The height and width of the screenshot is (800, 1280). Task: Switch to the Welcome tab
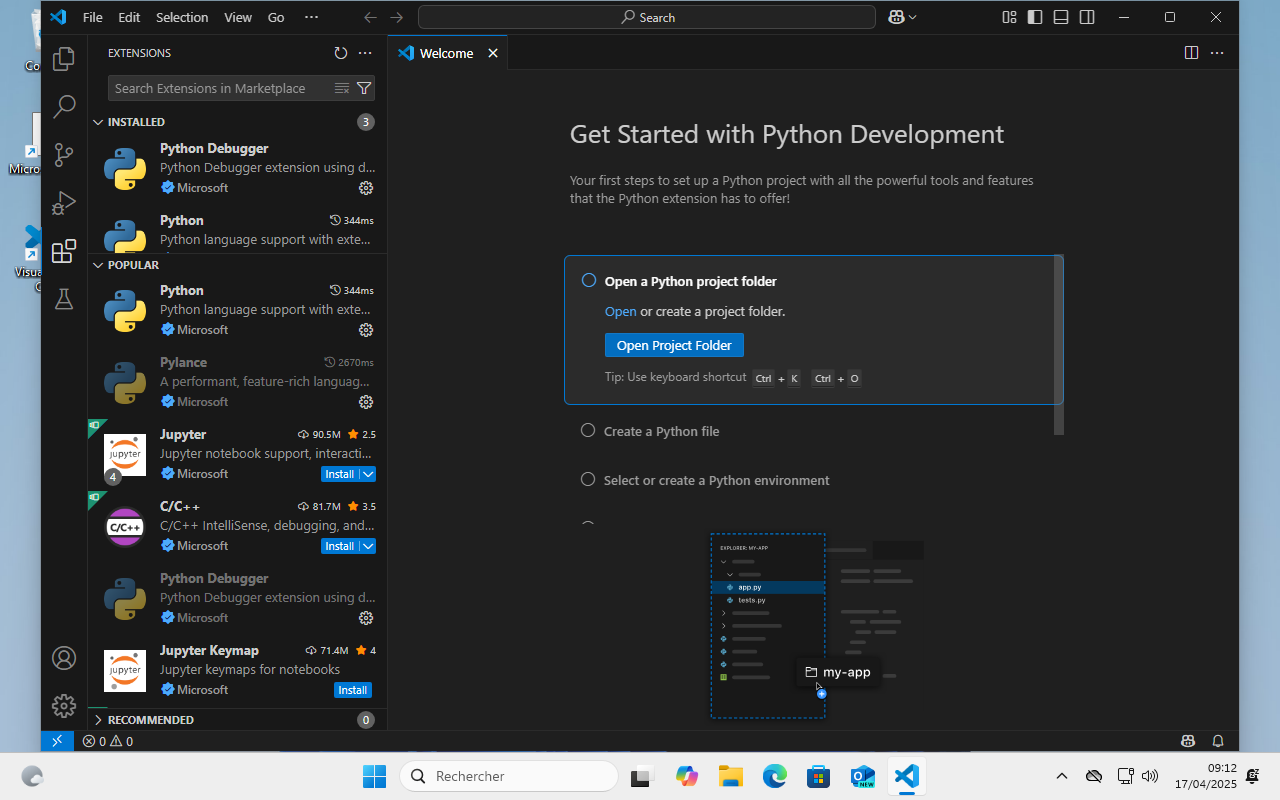pos(447,53)
